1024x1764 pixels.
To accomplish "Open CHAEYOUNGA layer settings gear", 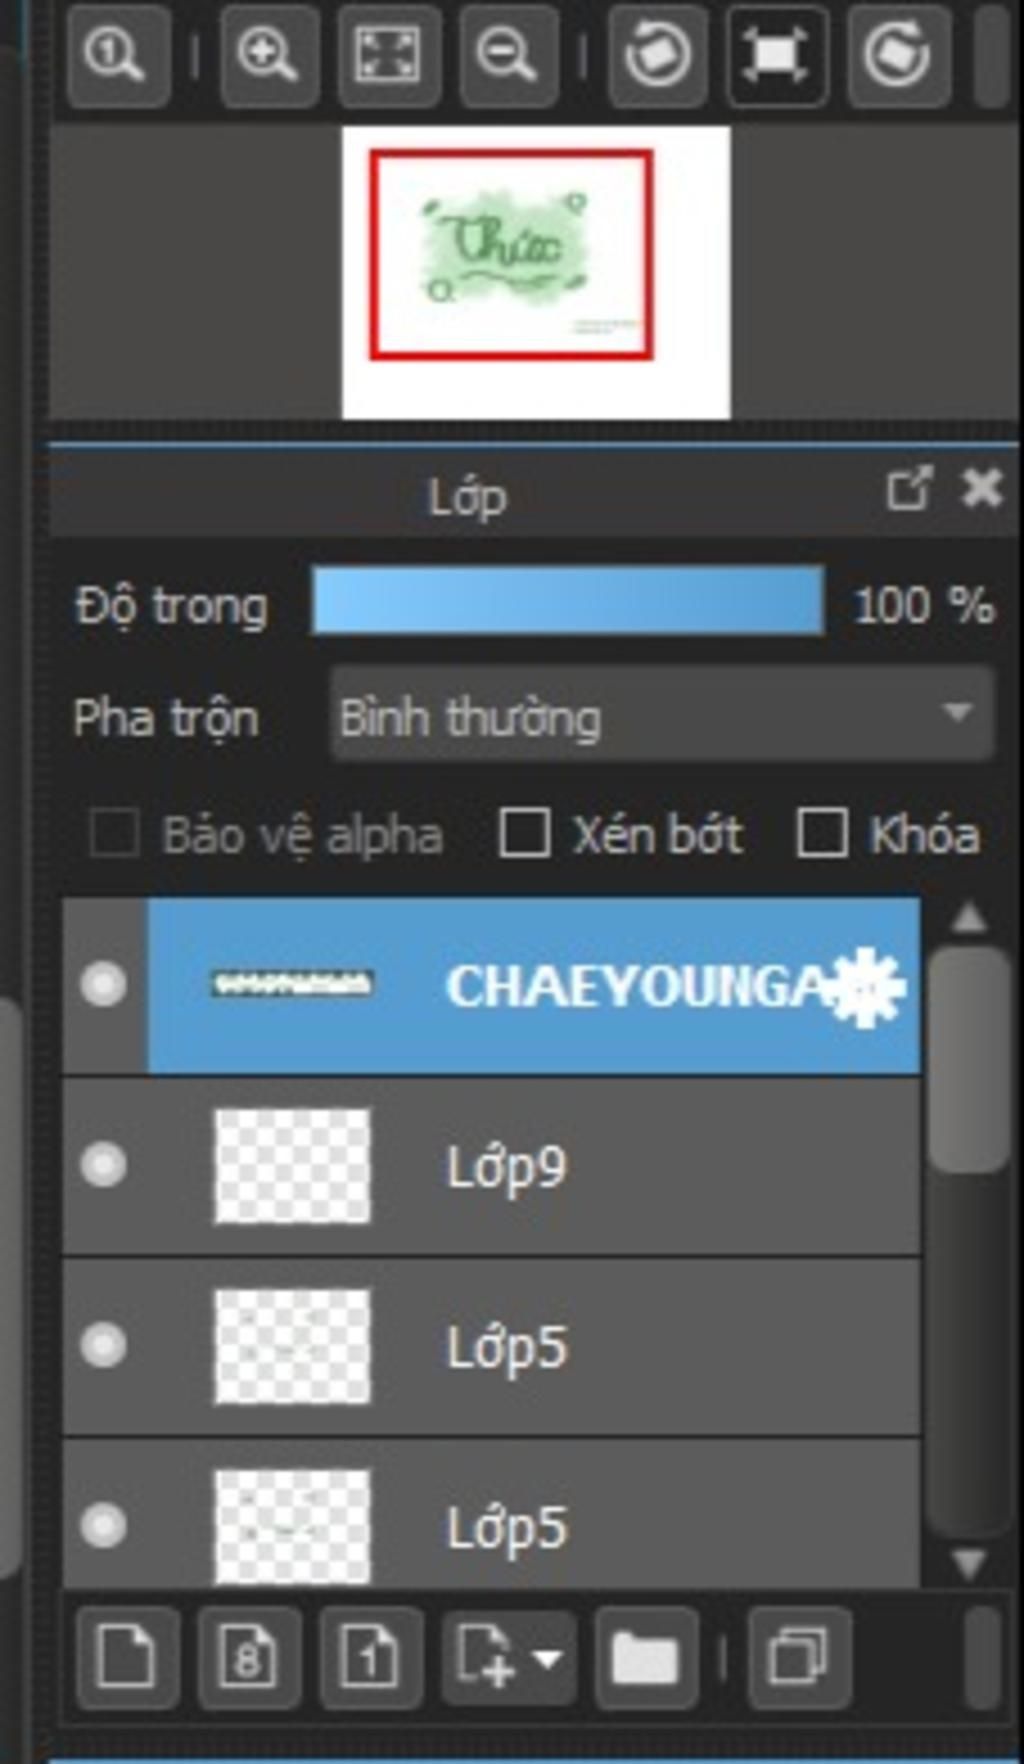I will coord(868,987).
